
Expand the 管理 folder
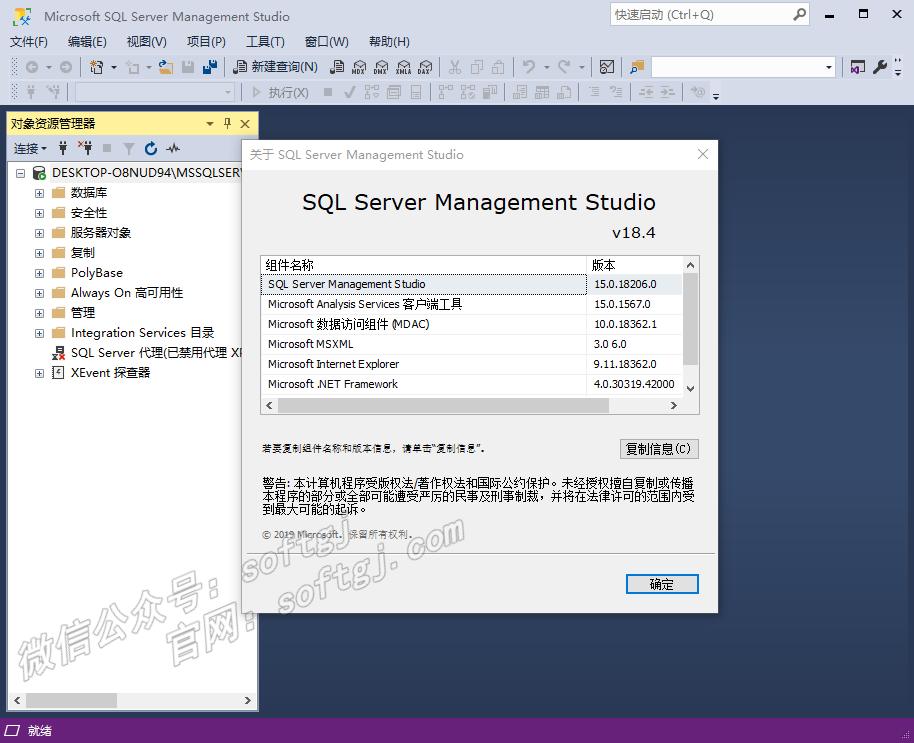tap(39, 313)
